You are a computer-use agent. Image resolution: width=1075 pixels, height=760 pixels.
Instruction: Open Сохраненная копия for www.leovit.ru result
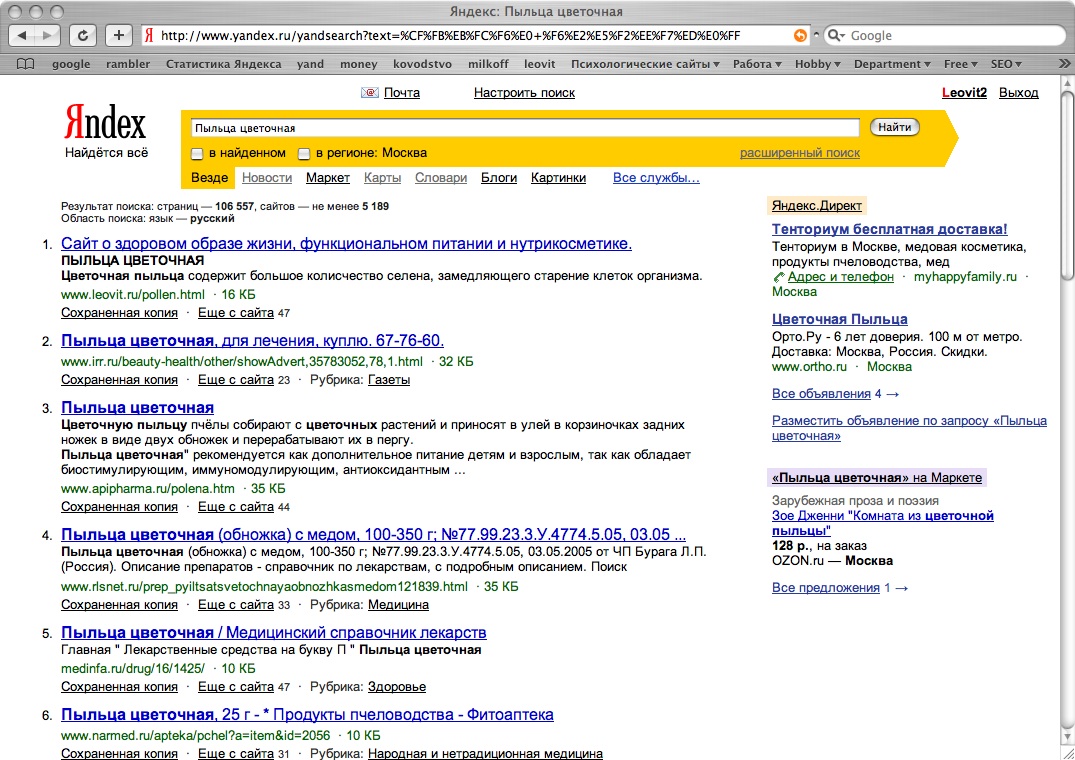(119, 312)
